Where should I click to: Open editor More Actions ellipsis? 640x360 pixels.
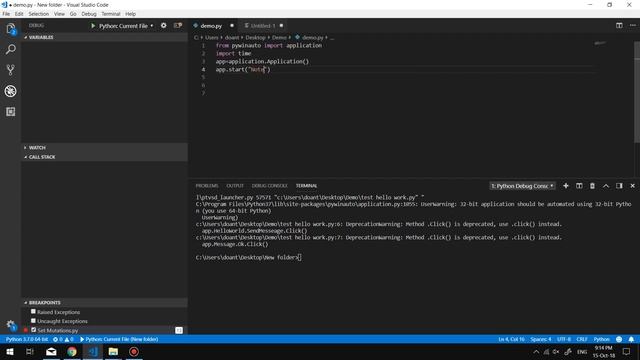pos(633,25)
